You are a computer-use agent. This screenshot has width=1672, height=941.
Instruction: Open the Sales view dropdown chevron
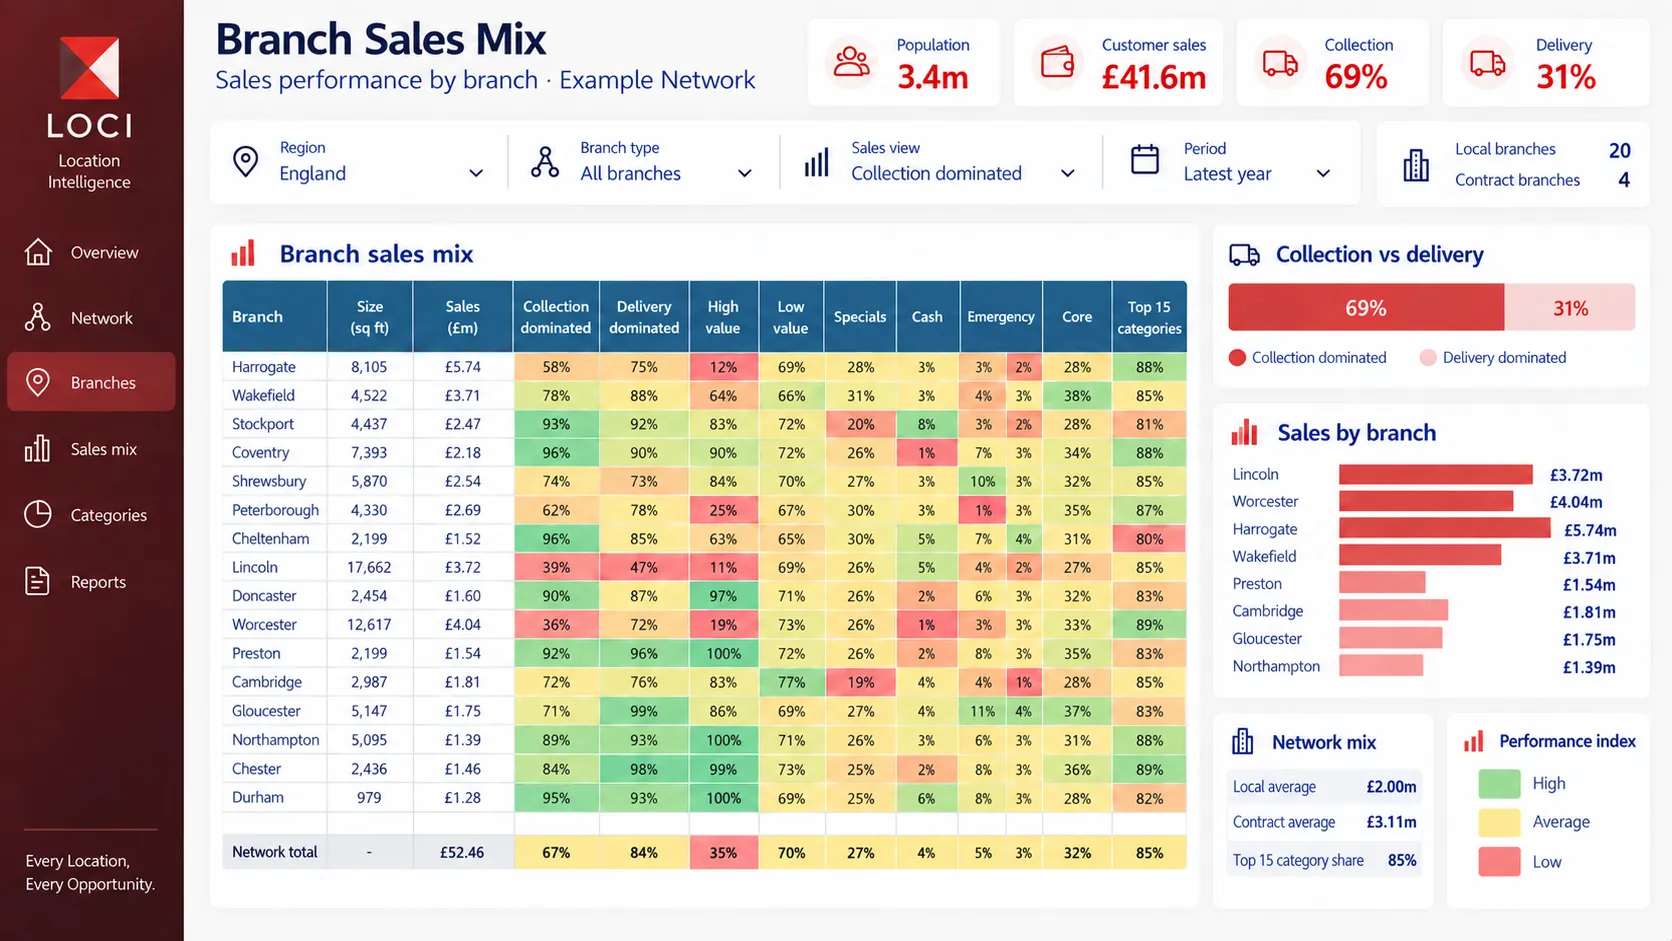pyautogui.click(x=1068, y=173)
